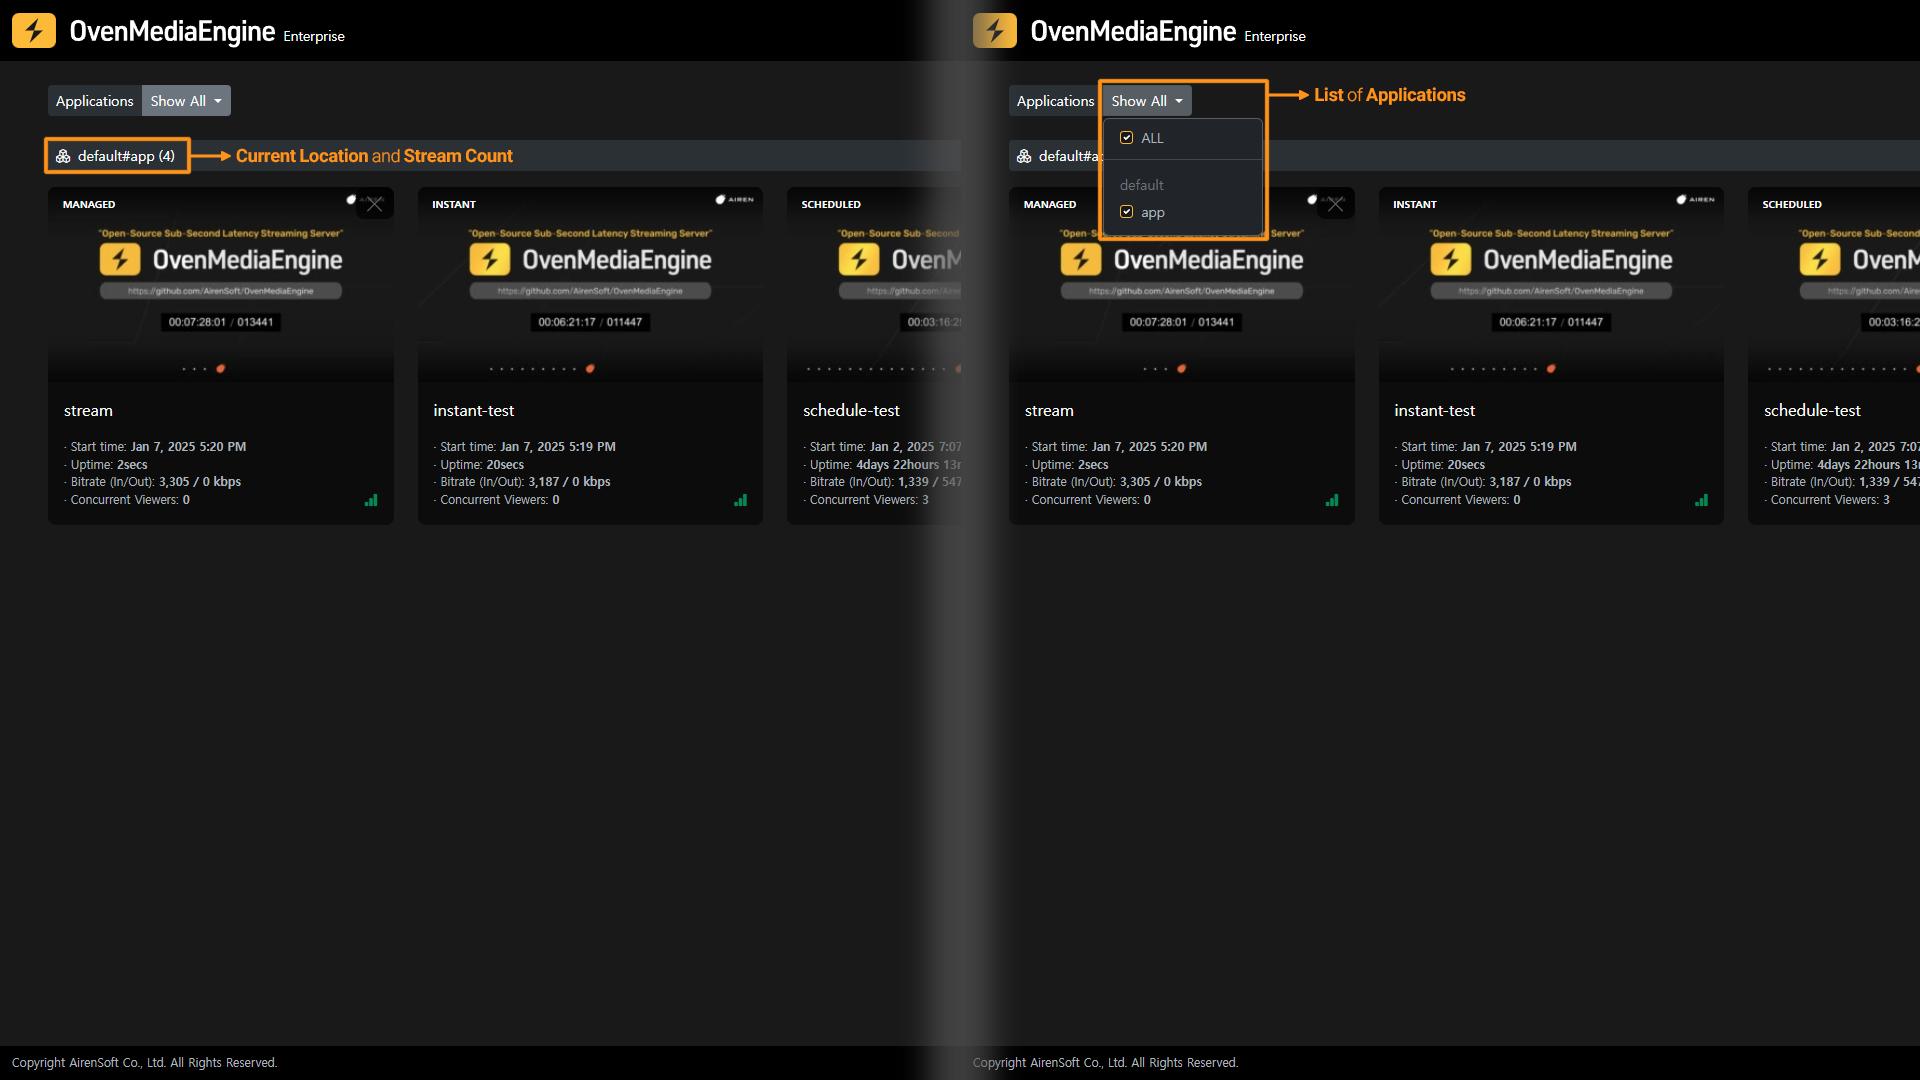Screen dimensions: 1920x1080
Task: Click the lightning logo in the right-half header
Action: tap(995, 31)
